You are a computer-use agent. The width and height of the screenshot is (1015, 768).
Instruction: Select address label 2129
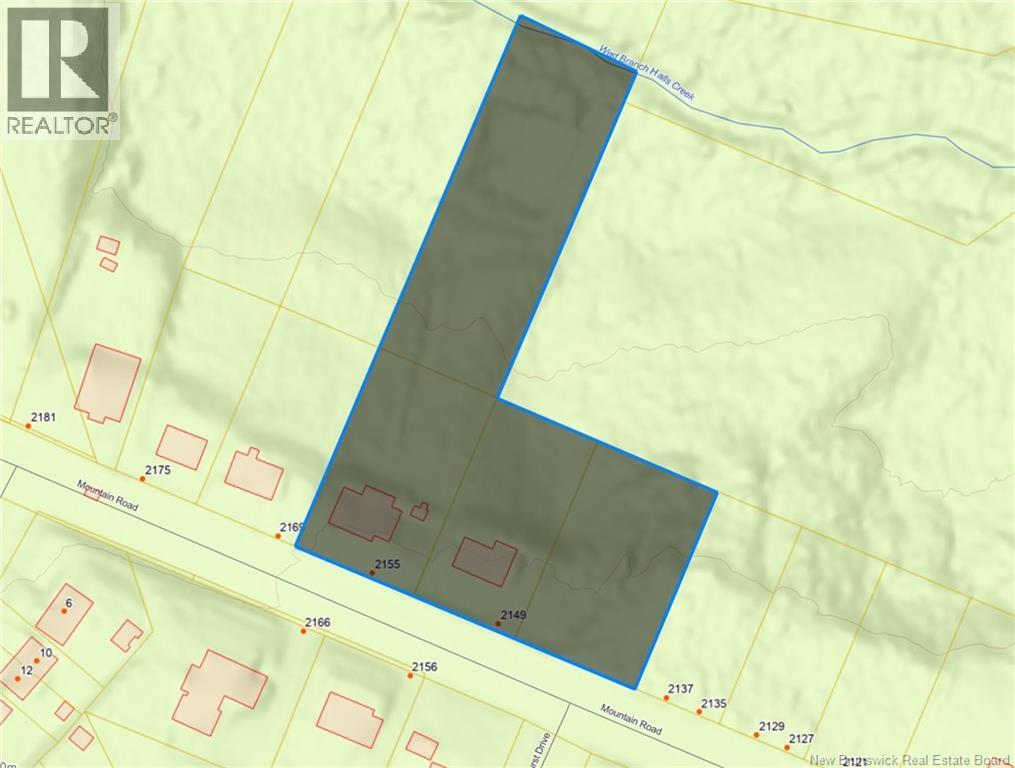click(x=771, y=727)
